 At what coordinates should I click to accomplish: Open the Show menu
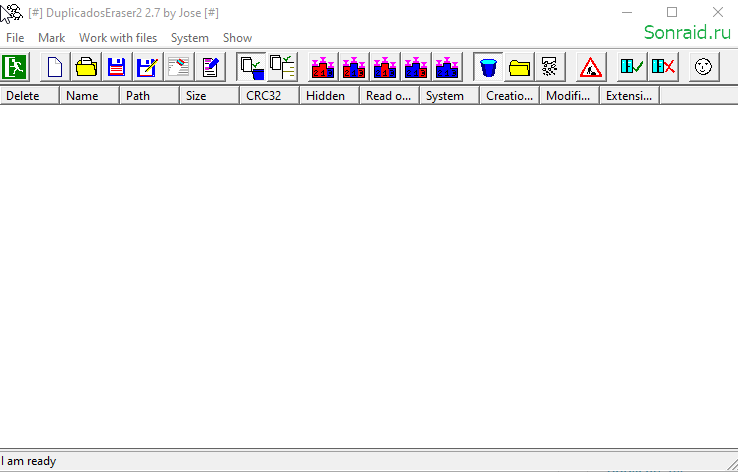pos(238,38)
